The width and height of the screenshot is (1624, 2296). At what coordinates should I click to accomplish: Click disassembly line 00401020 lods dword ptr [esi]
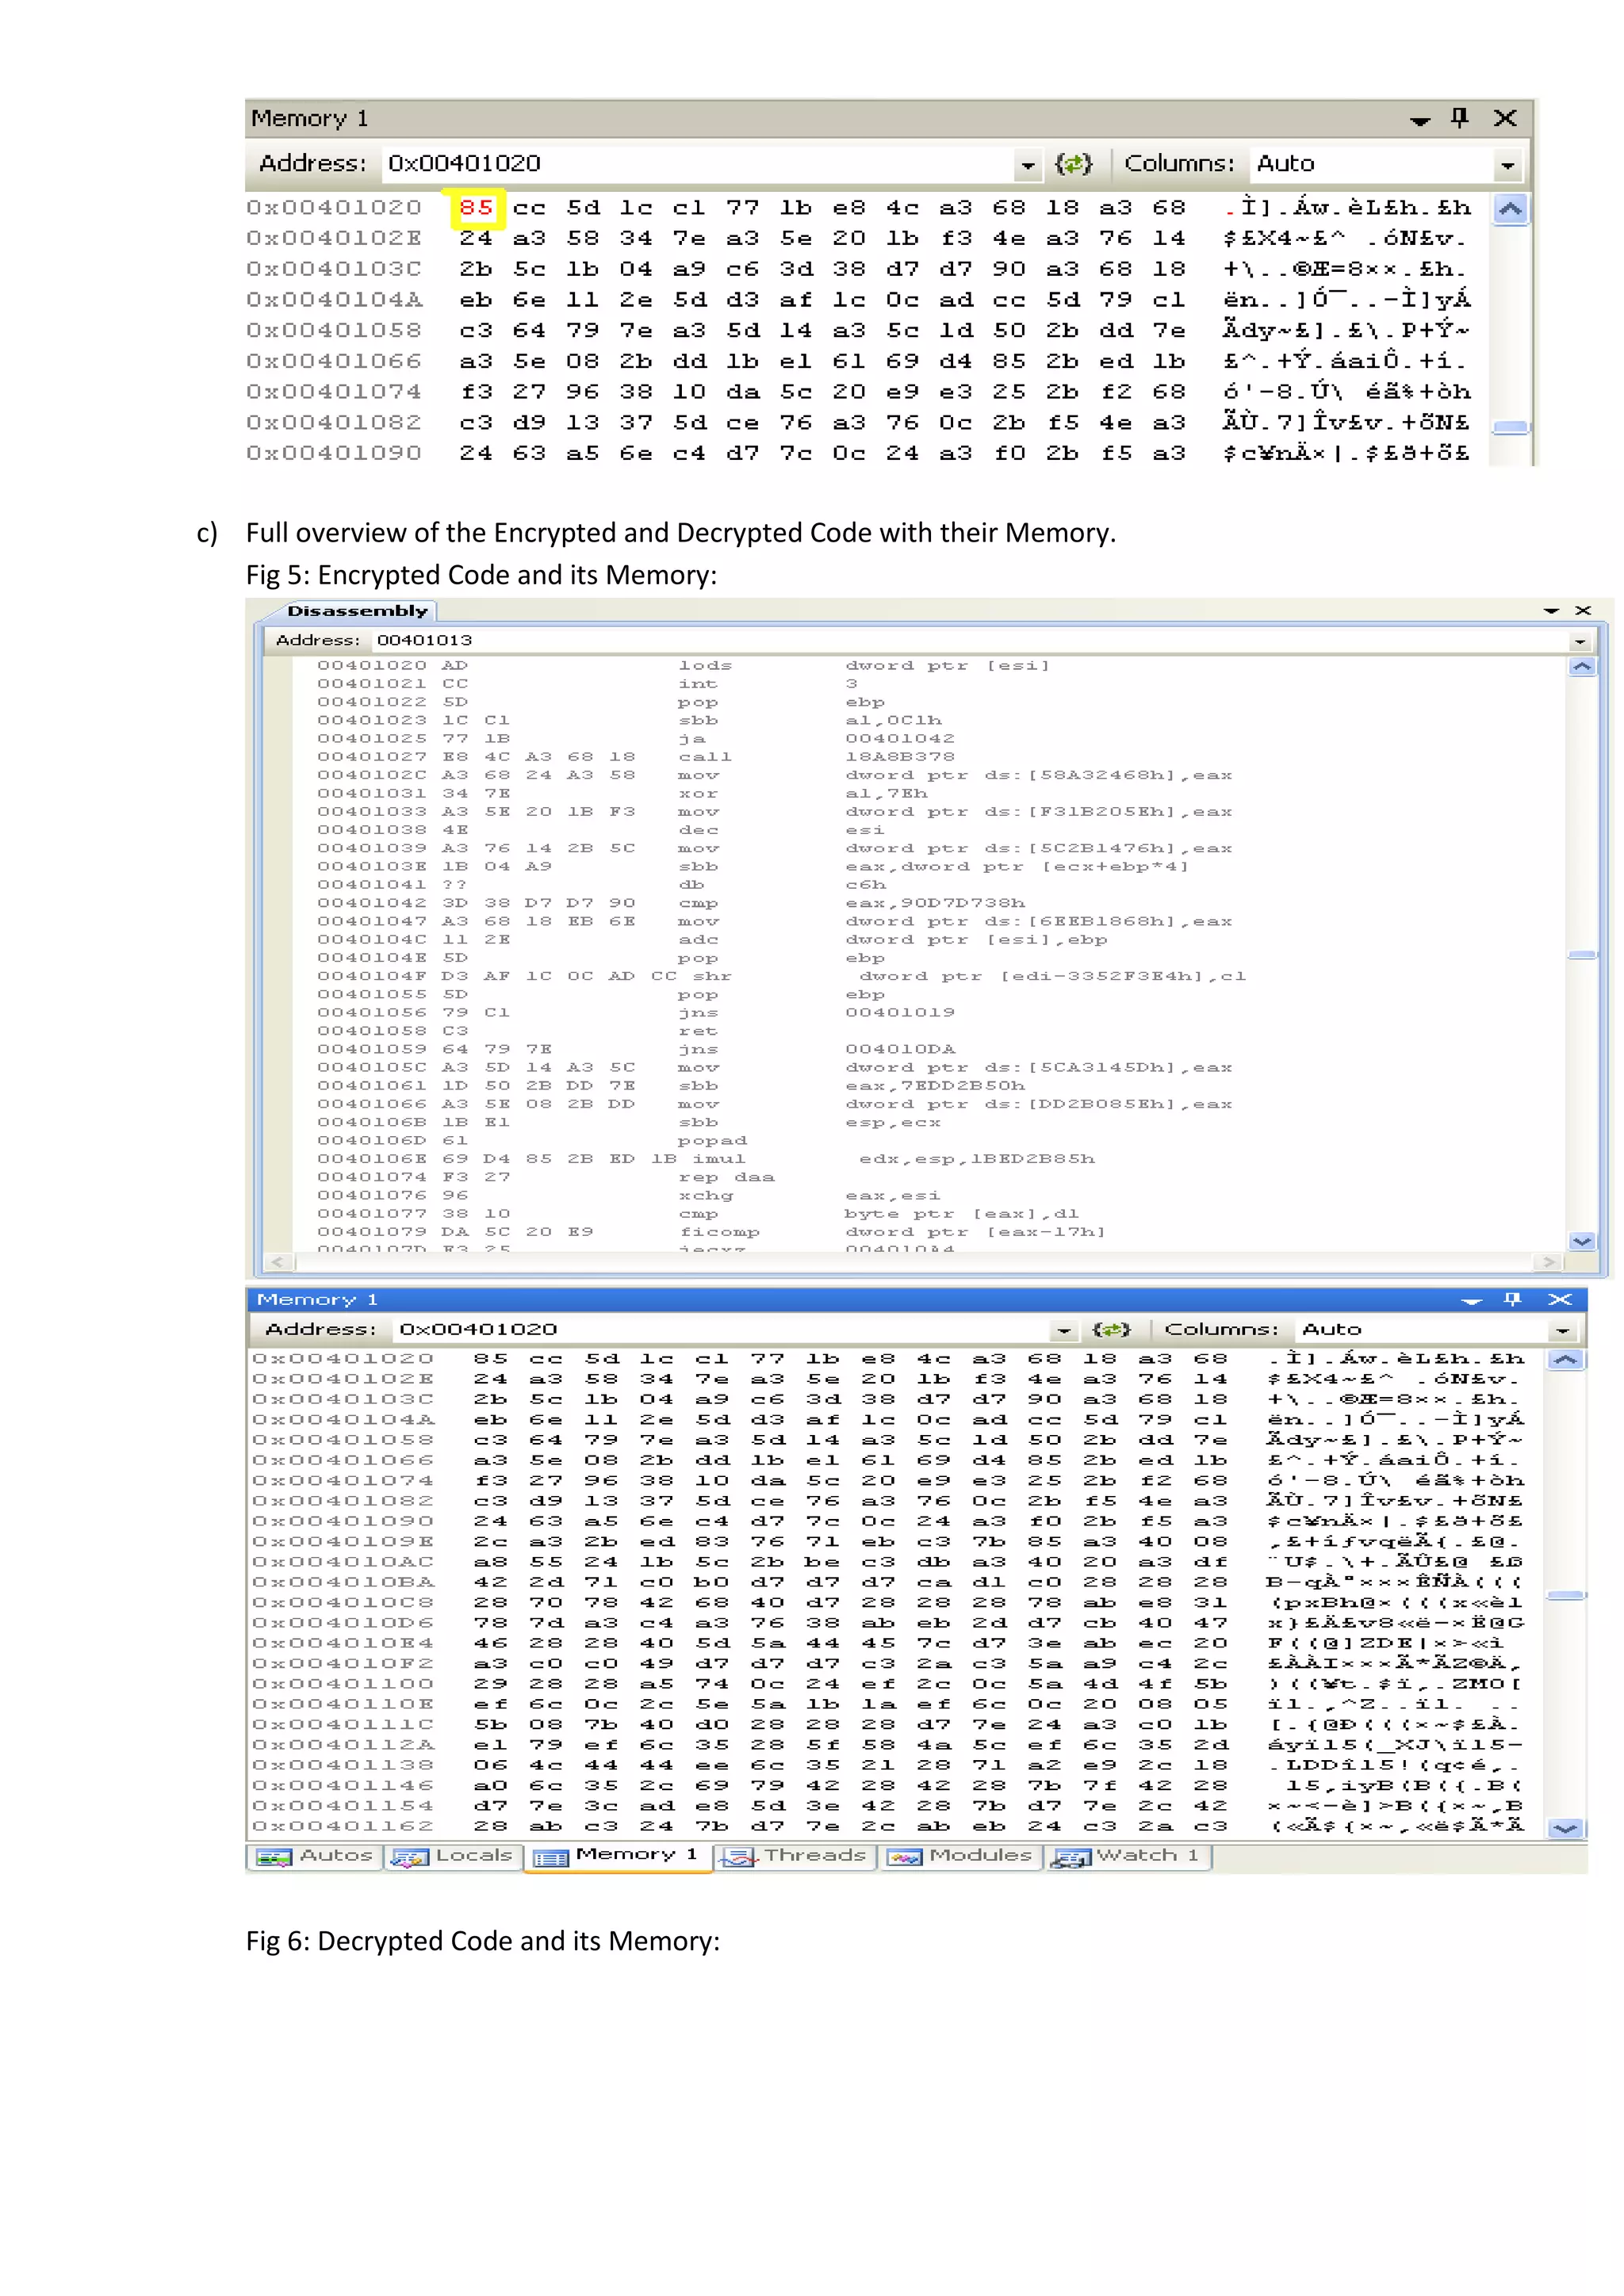tap(684, 666)
